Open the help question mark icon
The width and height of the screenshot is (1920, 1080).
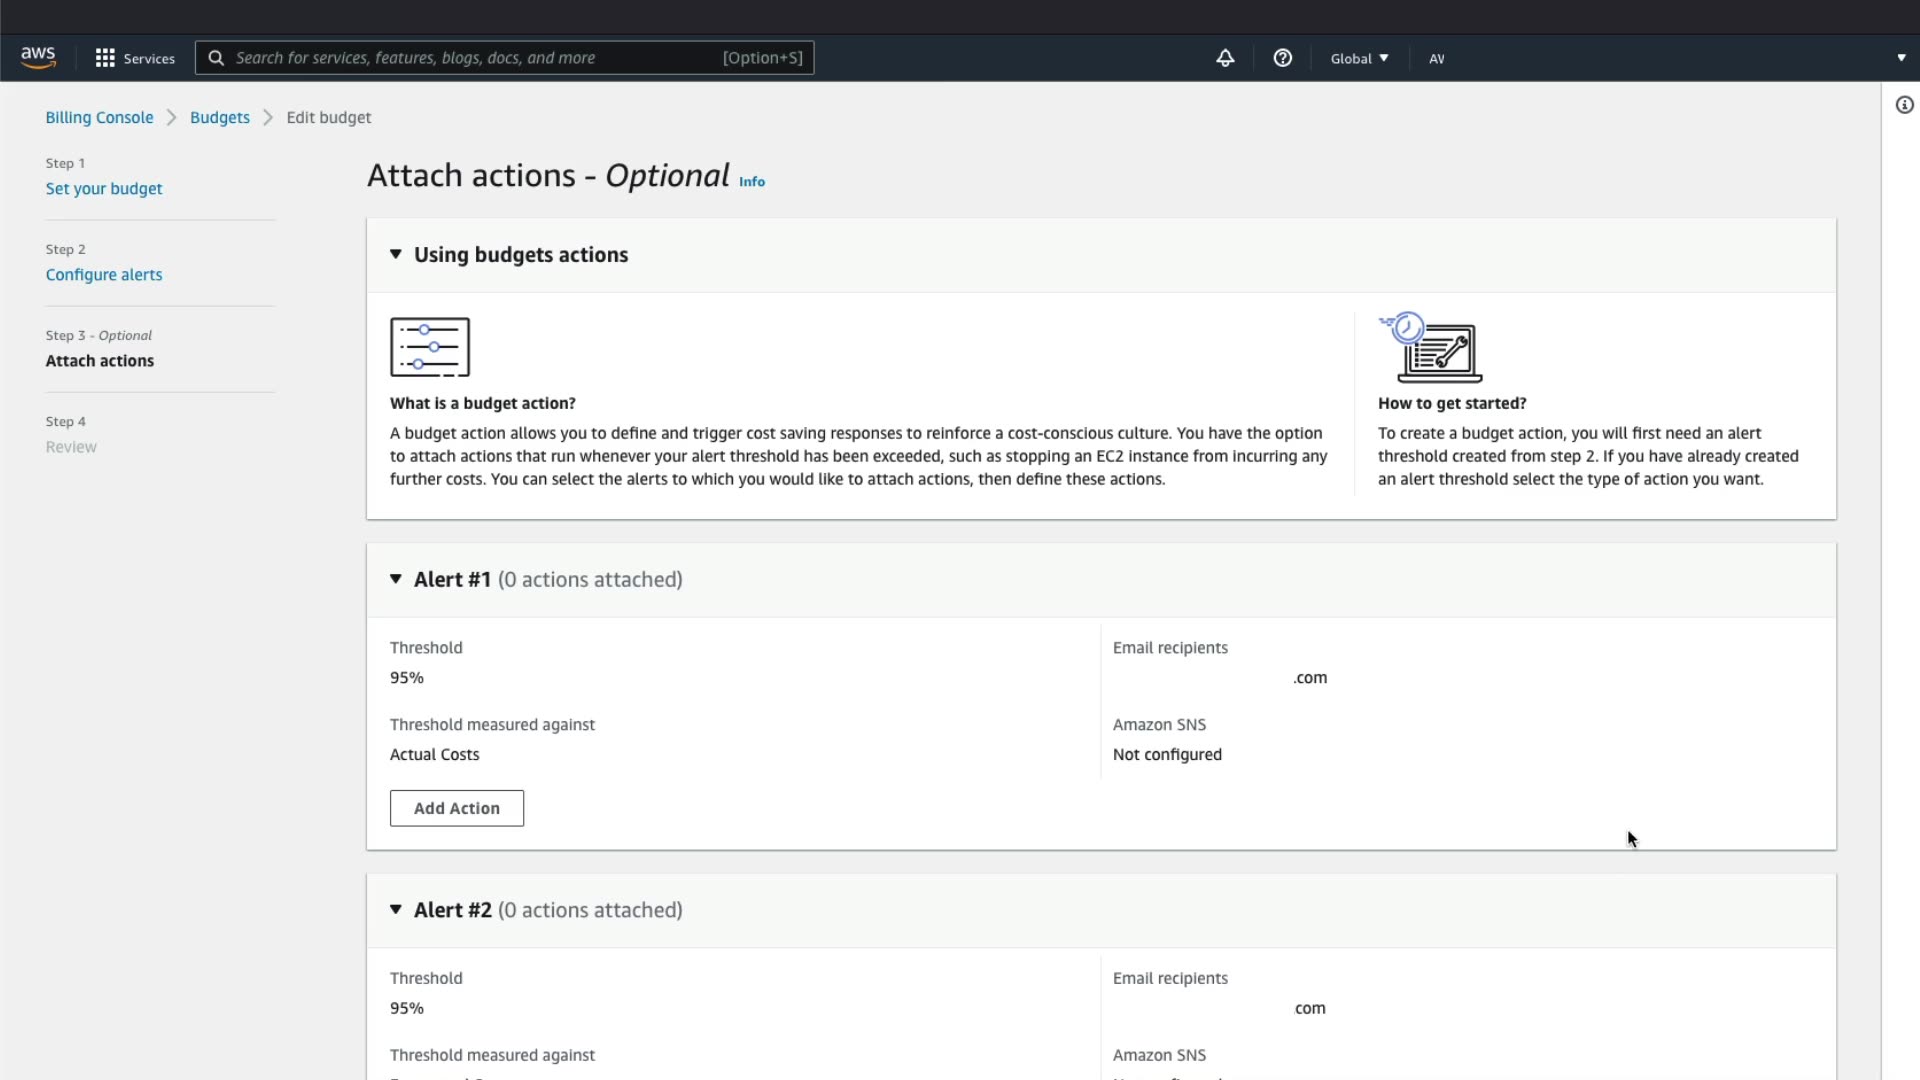coord(1282,58)
